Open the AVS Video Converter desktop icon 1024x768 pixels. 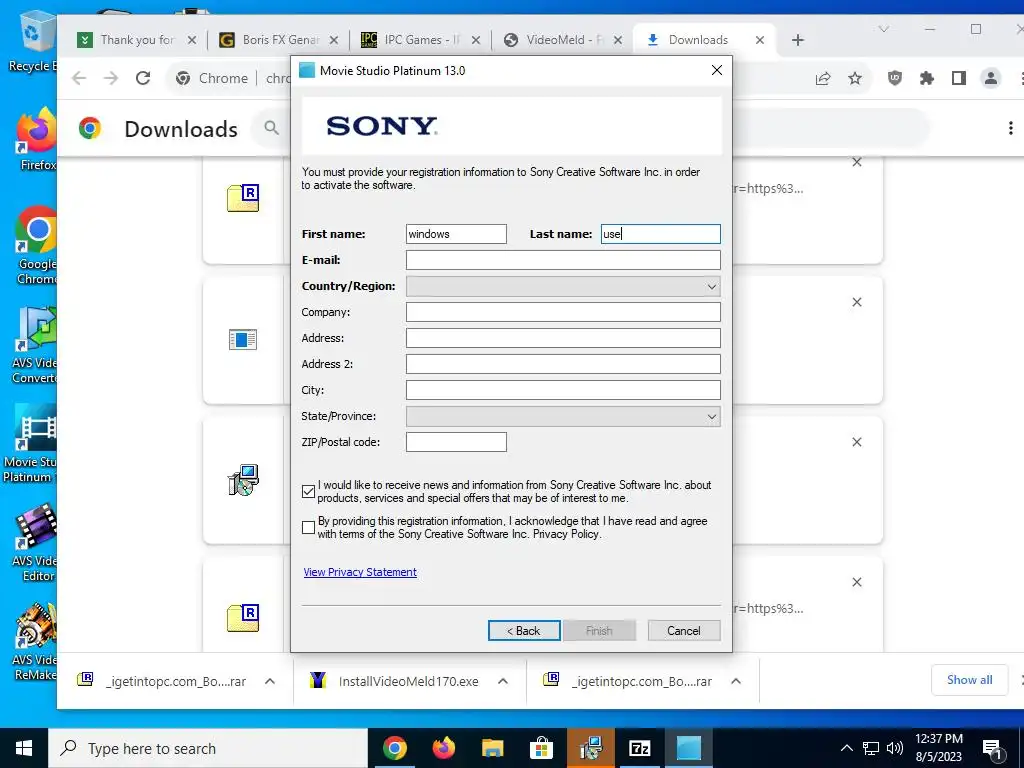click(x=34, y=345)
